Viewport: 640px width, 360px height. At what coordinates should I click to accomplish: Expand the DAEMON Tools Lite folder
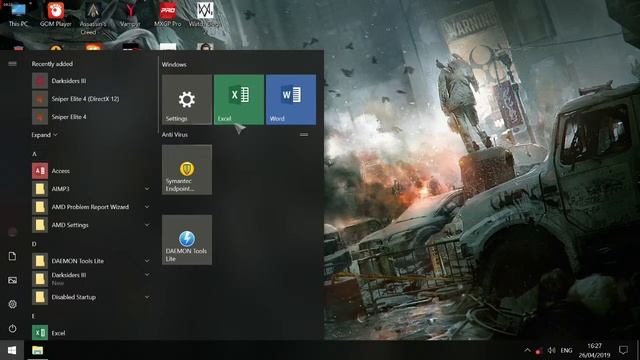(x=147, y=260)
